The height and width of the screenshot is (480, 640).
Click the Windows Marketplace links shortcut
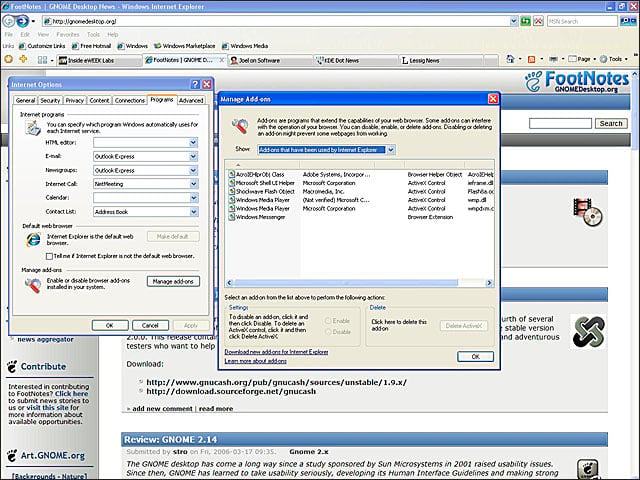pyautogui.click(x=184, y=46)
